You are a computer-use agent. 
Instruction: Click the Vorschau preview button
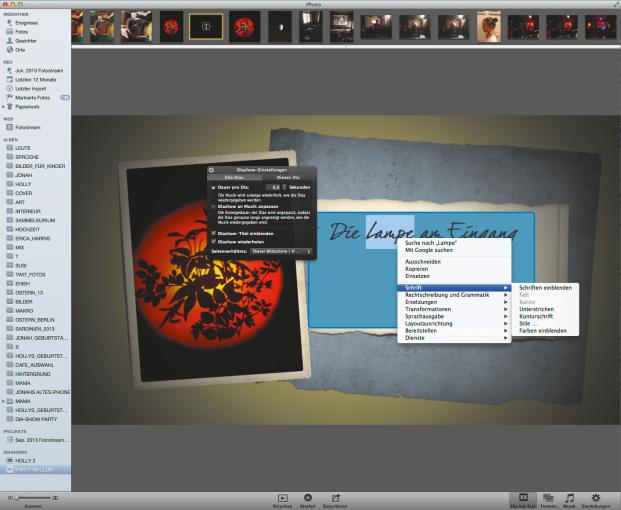click(x=282, y=501)
